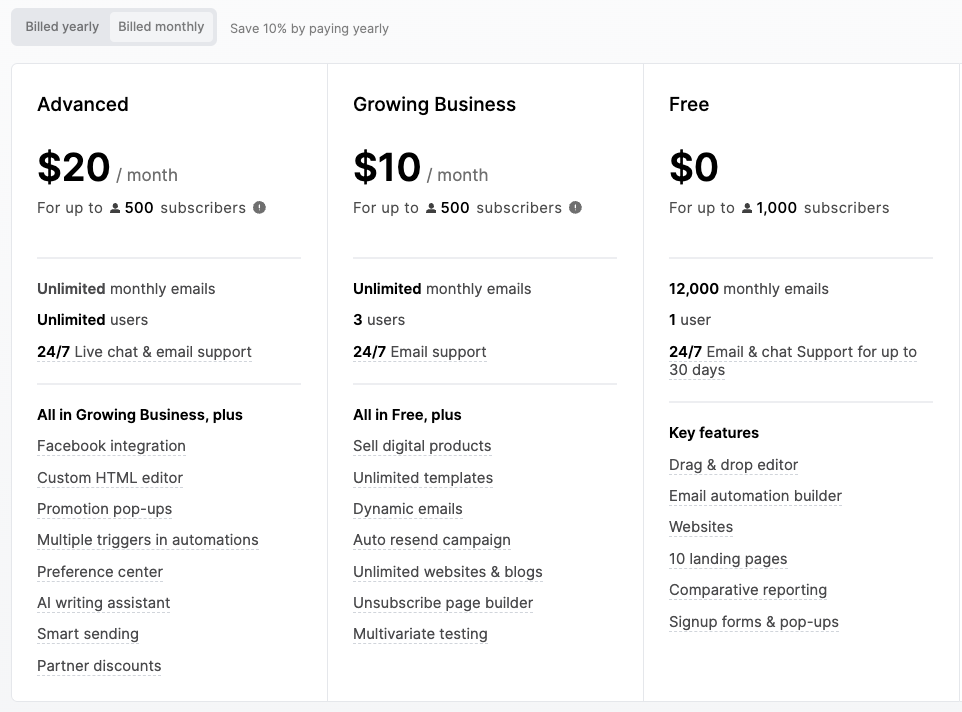Show AI writing assistant details

[103, 603]
